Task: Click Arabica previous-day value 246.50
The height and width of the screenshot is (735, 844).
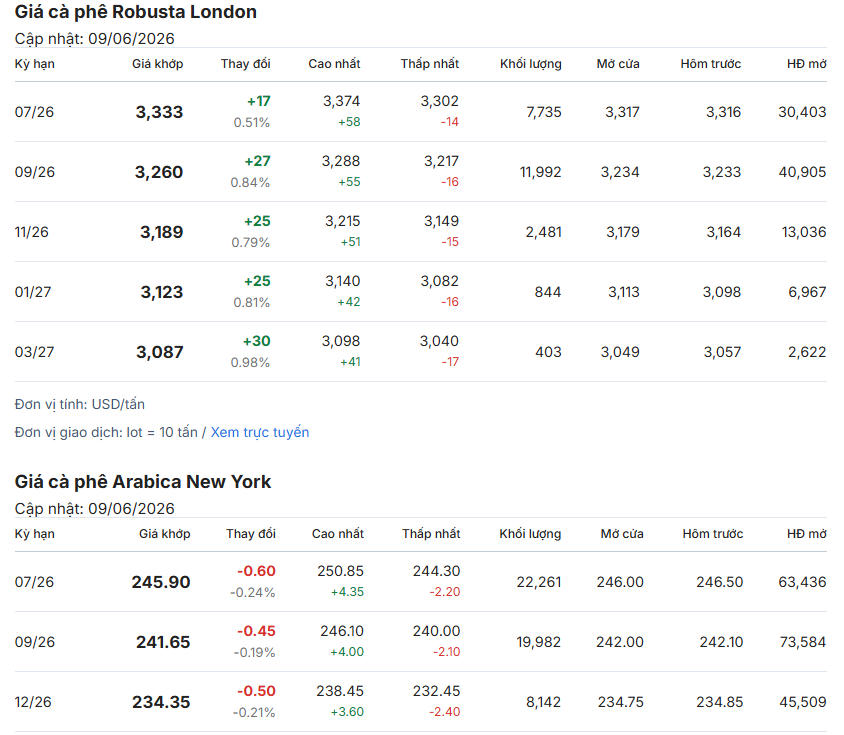Action: 720,582
